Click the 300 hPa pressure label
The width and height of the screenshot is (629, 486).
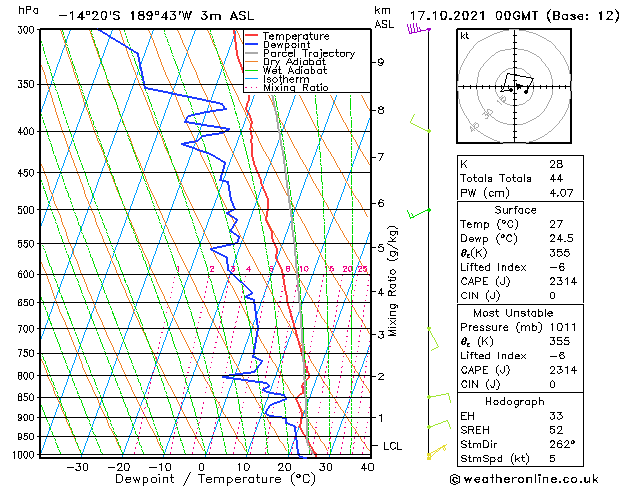tap(26, 30)
